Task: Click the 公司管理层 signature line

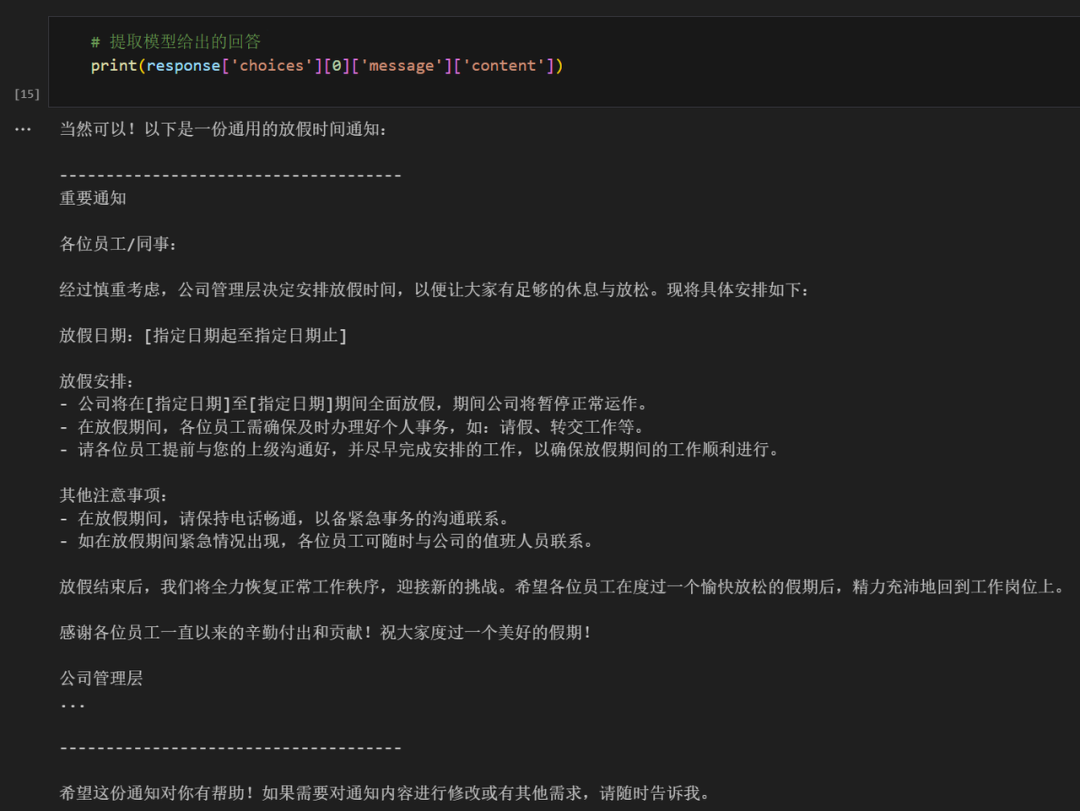Action: (x=100, y=678)
